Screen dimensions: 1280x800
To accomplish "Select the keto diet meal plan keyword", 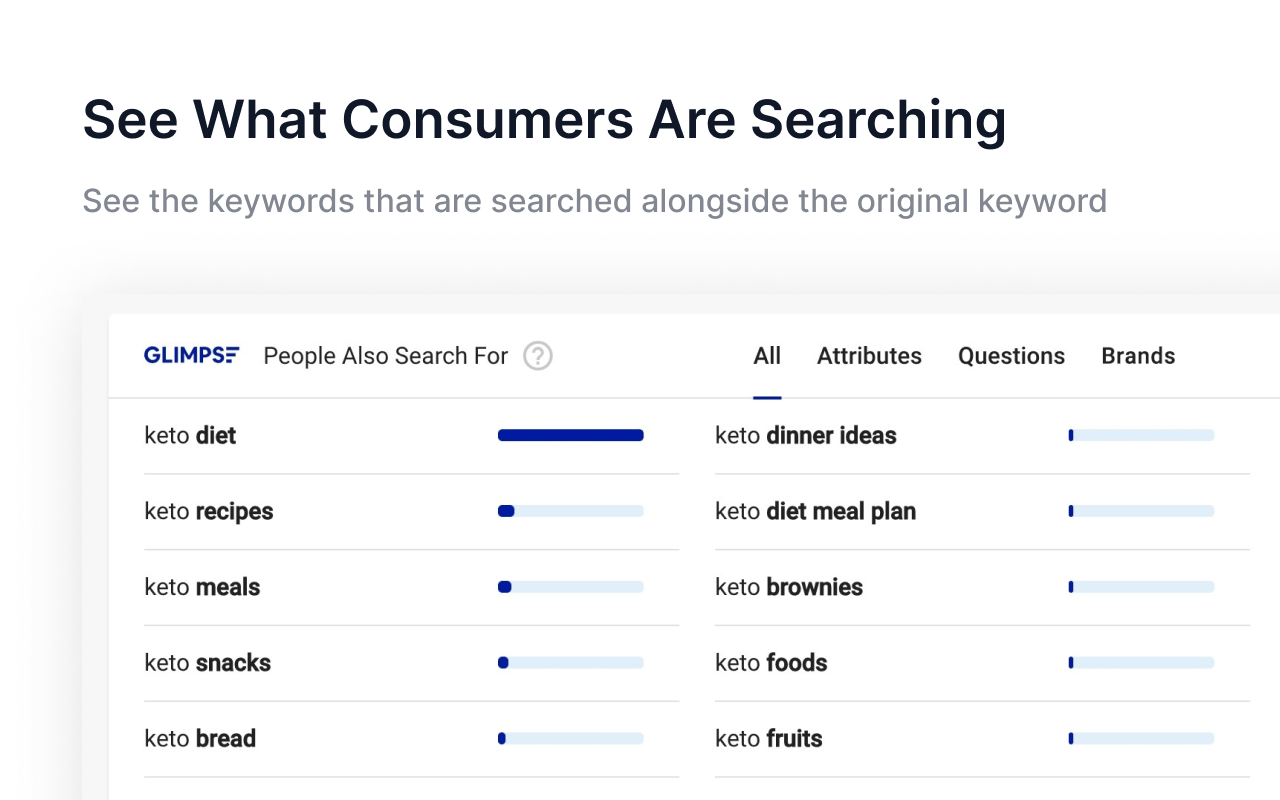I will 815,512.
